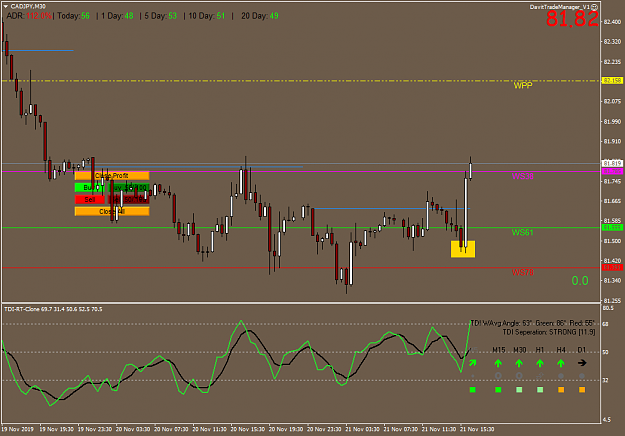Click the ADR 112.0% readout

click(29, 16)
